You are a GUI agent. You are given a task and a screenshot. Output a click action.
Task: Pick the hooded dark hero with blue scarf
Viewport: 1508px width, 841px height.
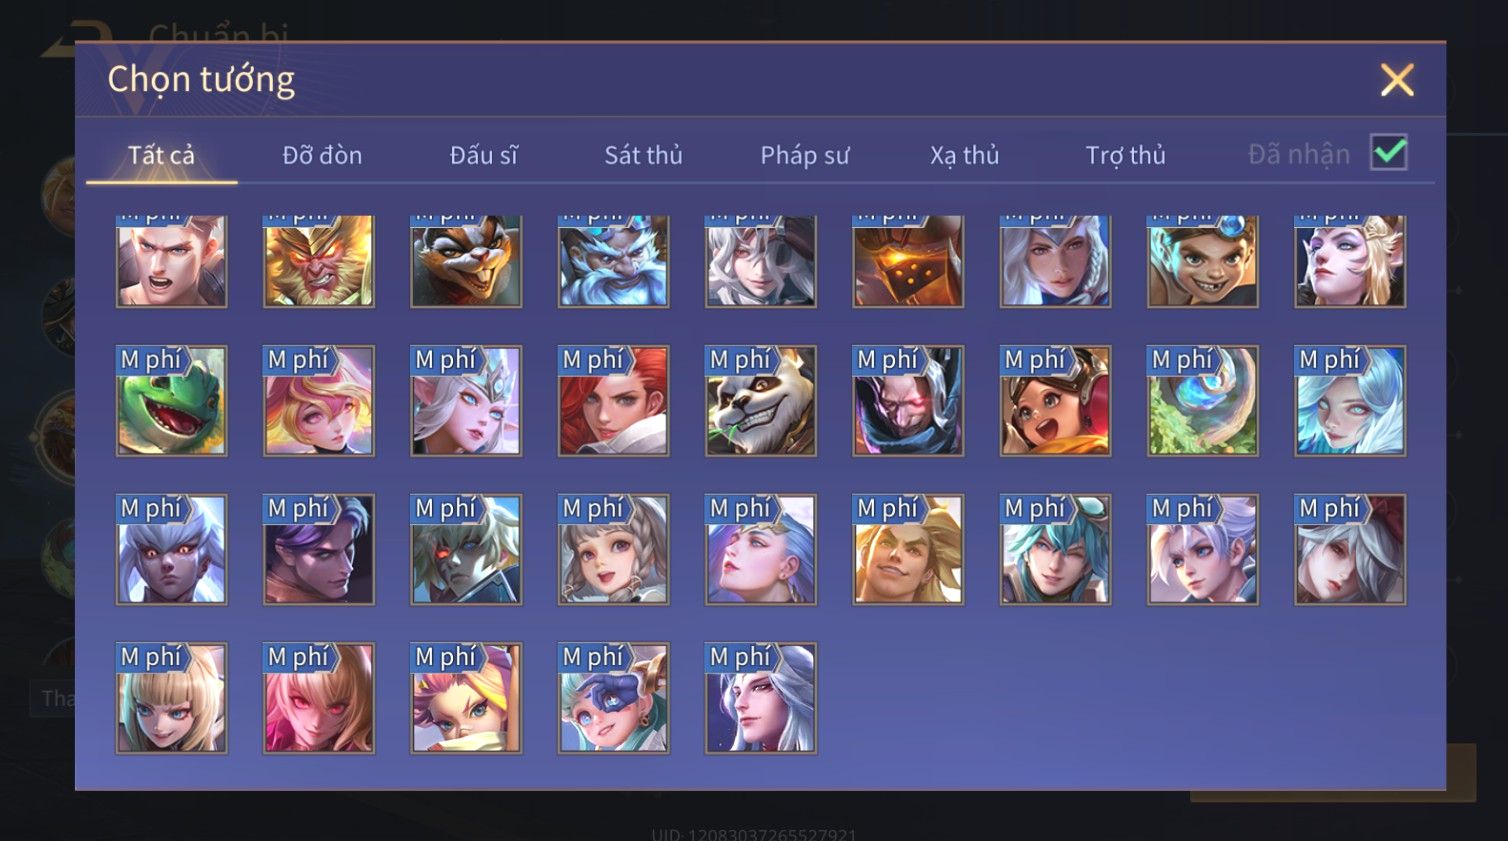(908, 401)
